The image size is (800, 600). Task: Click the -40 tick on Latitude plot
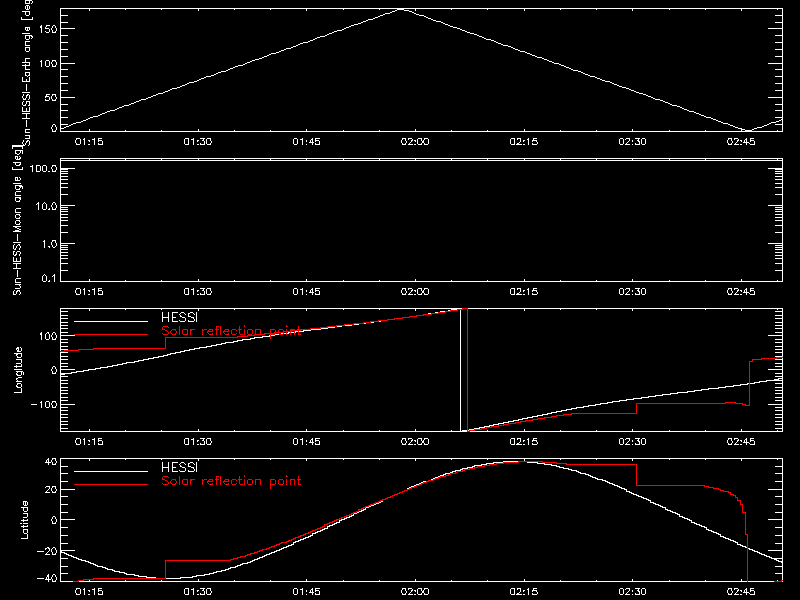point(47,579)
